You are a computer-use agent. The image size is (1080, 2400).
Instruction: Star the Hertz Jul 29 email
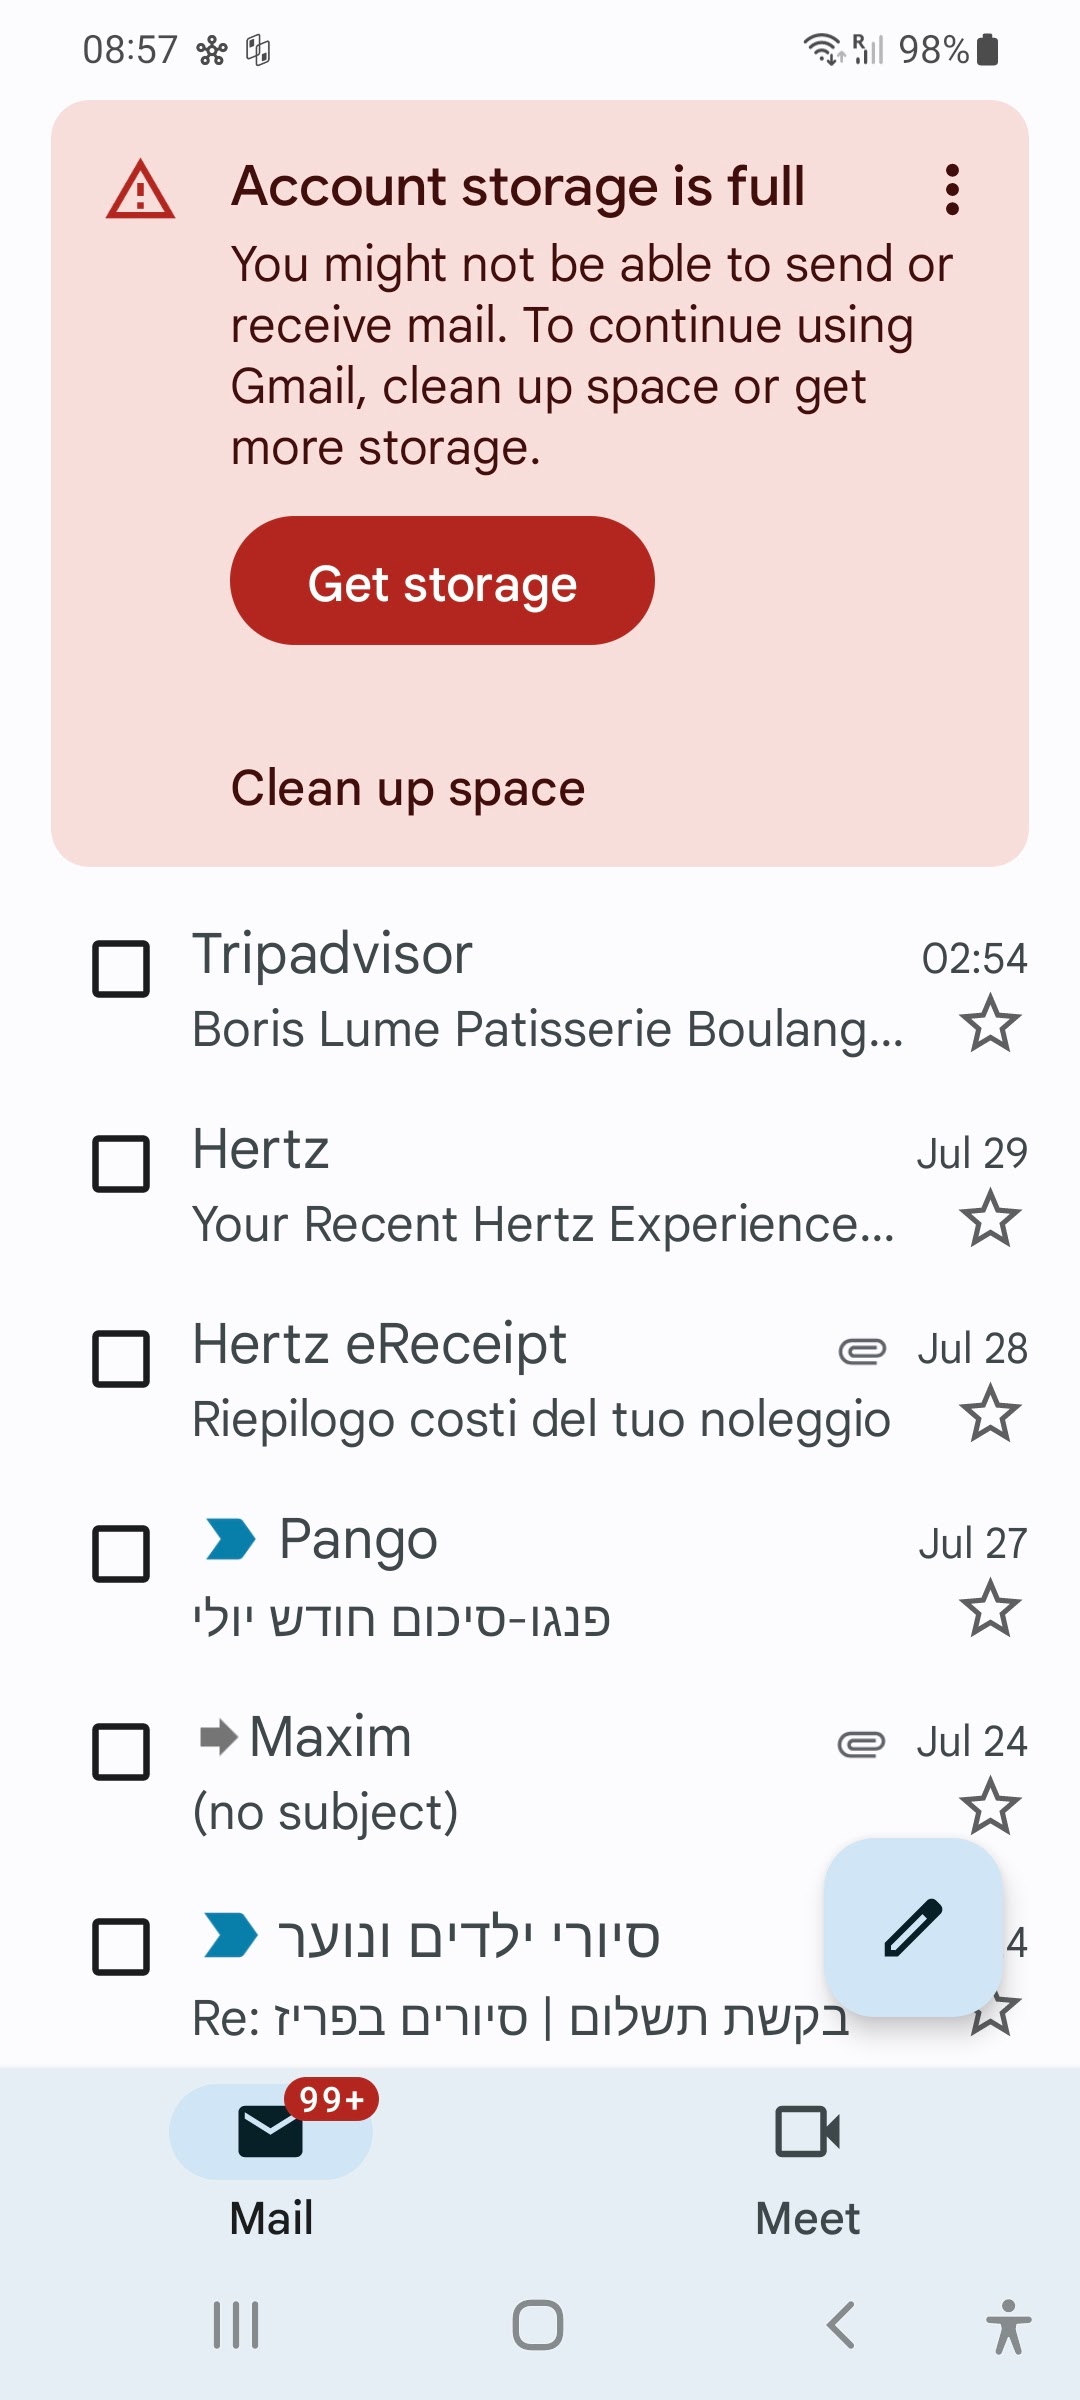pos(990,1219)
